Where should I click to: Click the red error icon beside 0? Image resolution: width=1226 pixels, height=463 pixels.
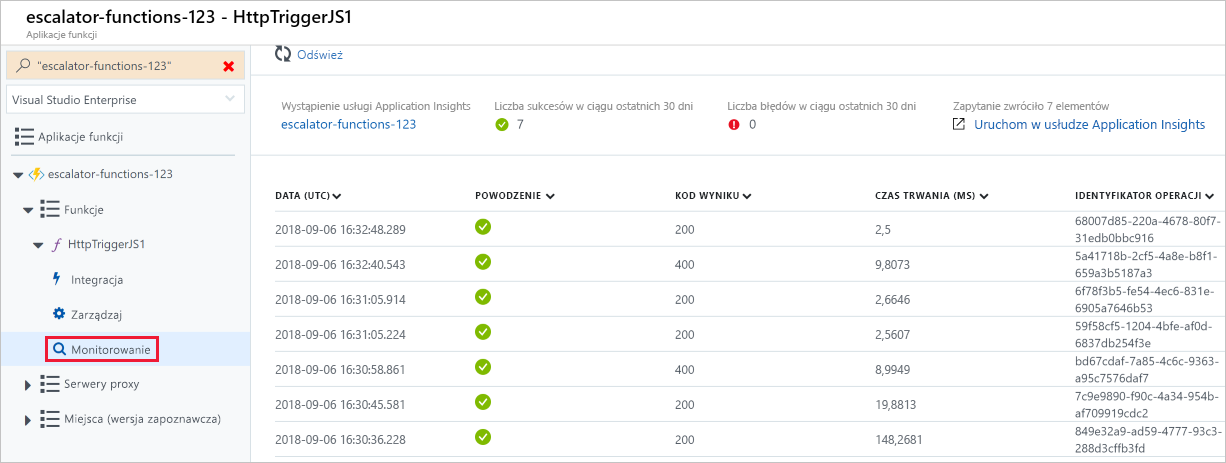tap(734, 125)
